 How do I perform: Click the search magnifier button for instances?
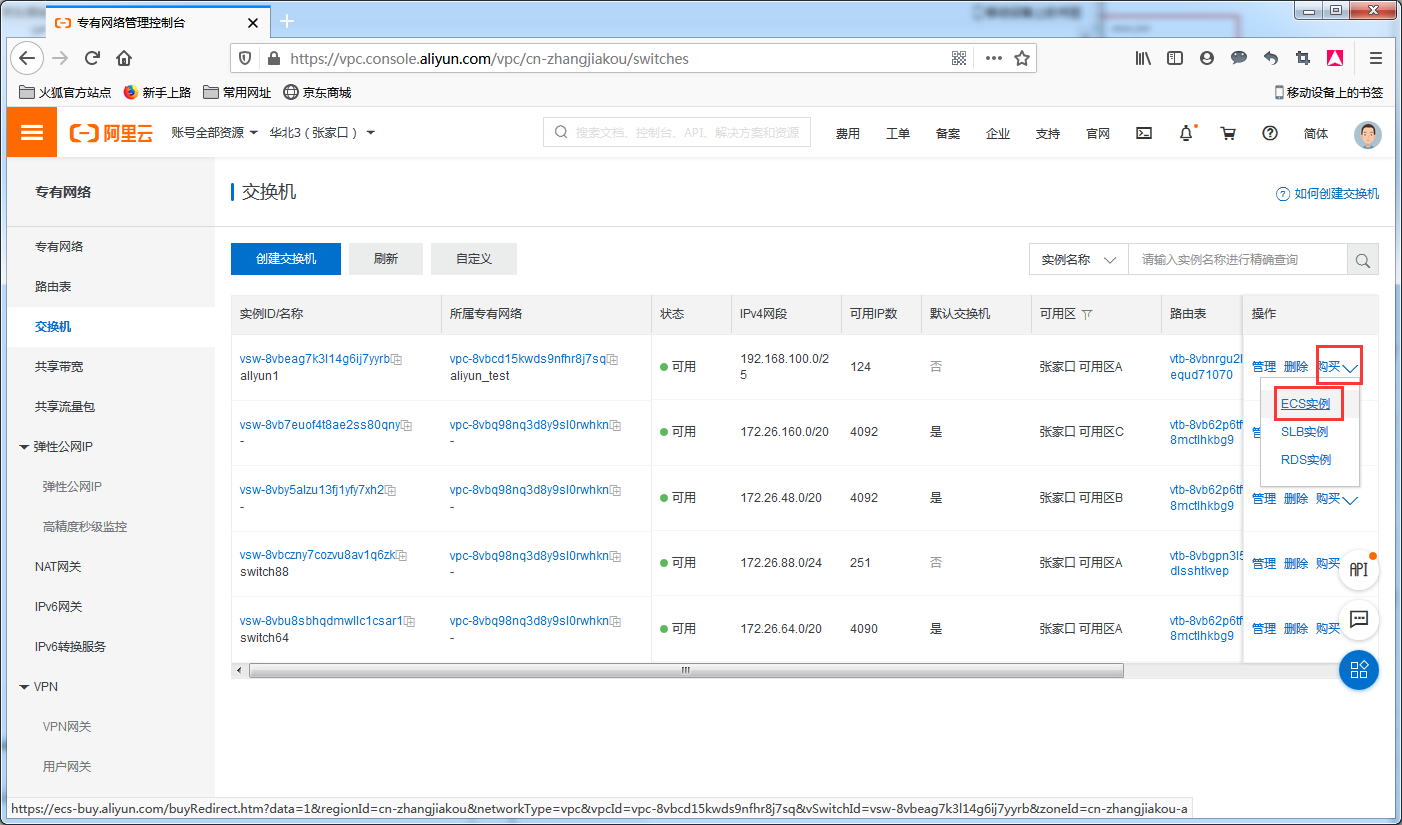(x=1362, y=260)
